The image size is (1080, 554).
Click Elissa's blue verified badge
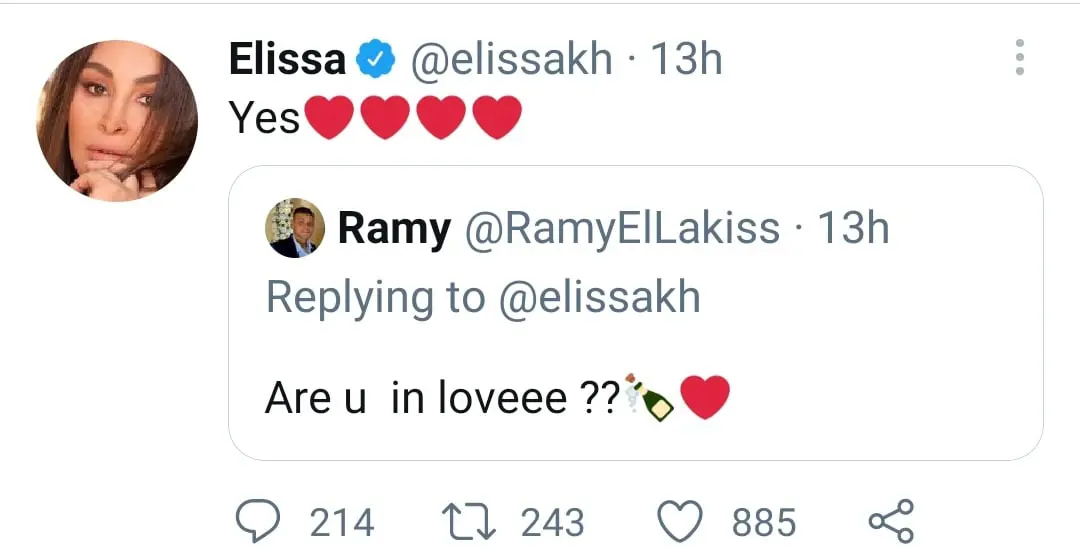point(375,59)
